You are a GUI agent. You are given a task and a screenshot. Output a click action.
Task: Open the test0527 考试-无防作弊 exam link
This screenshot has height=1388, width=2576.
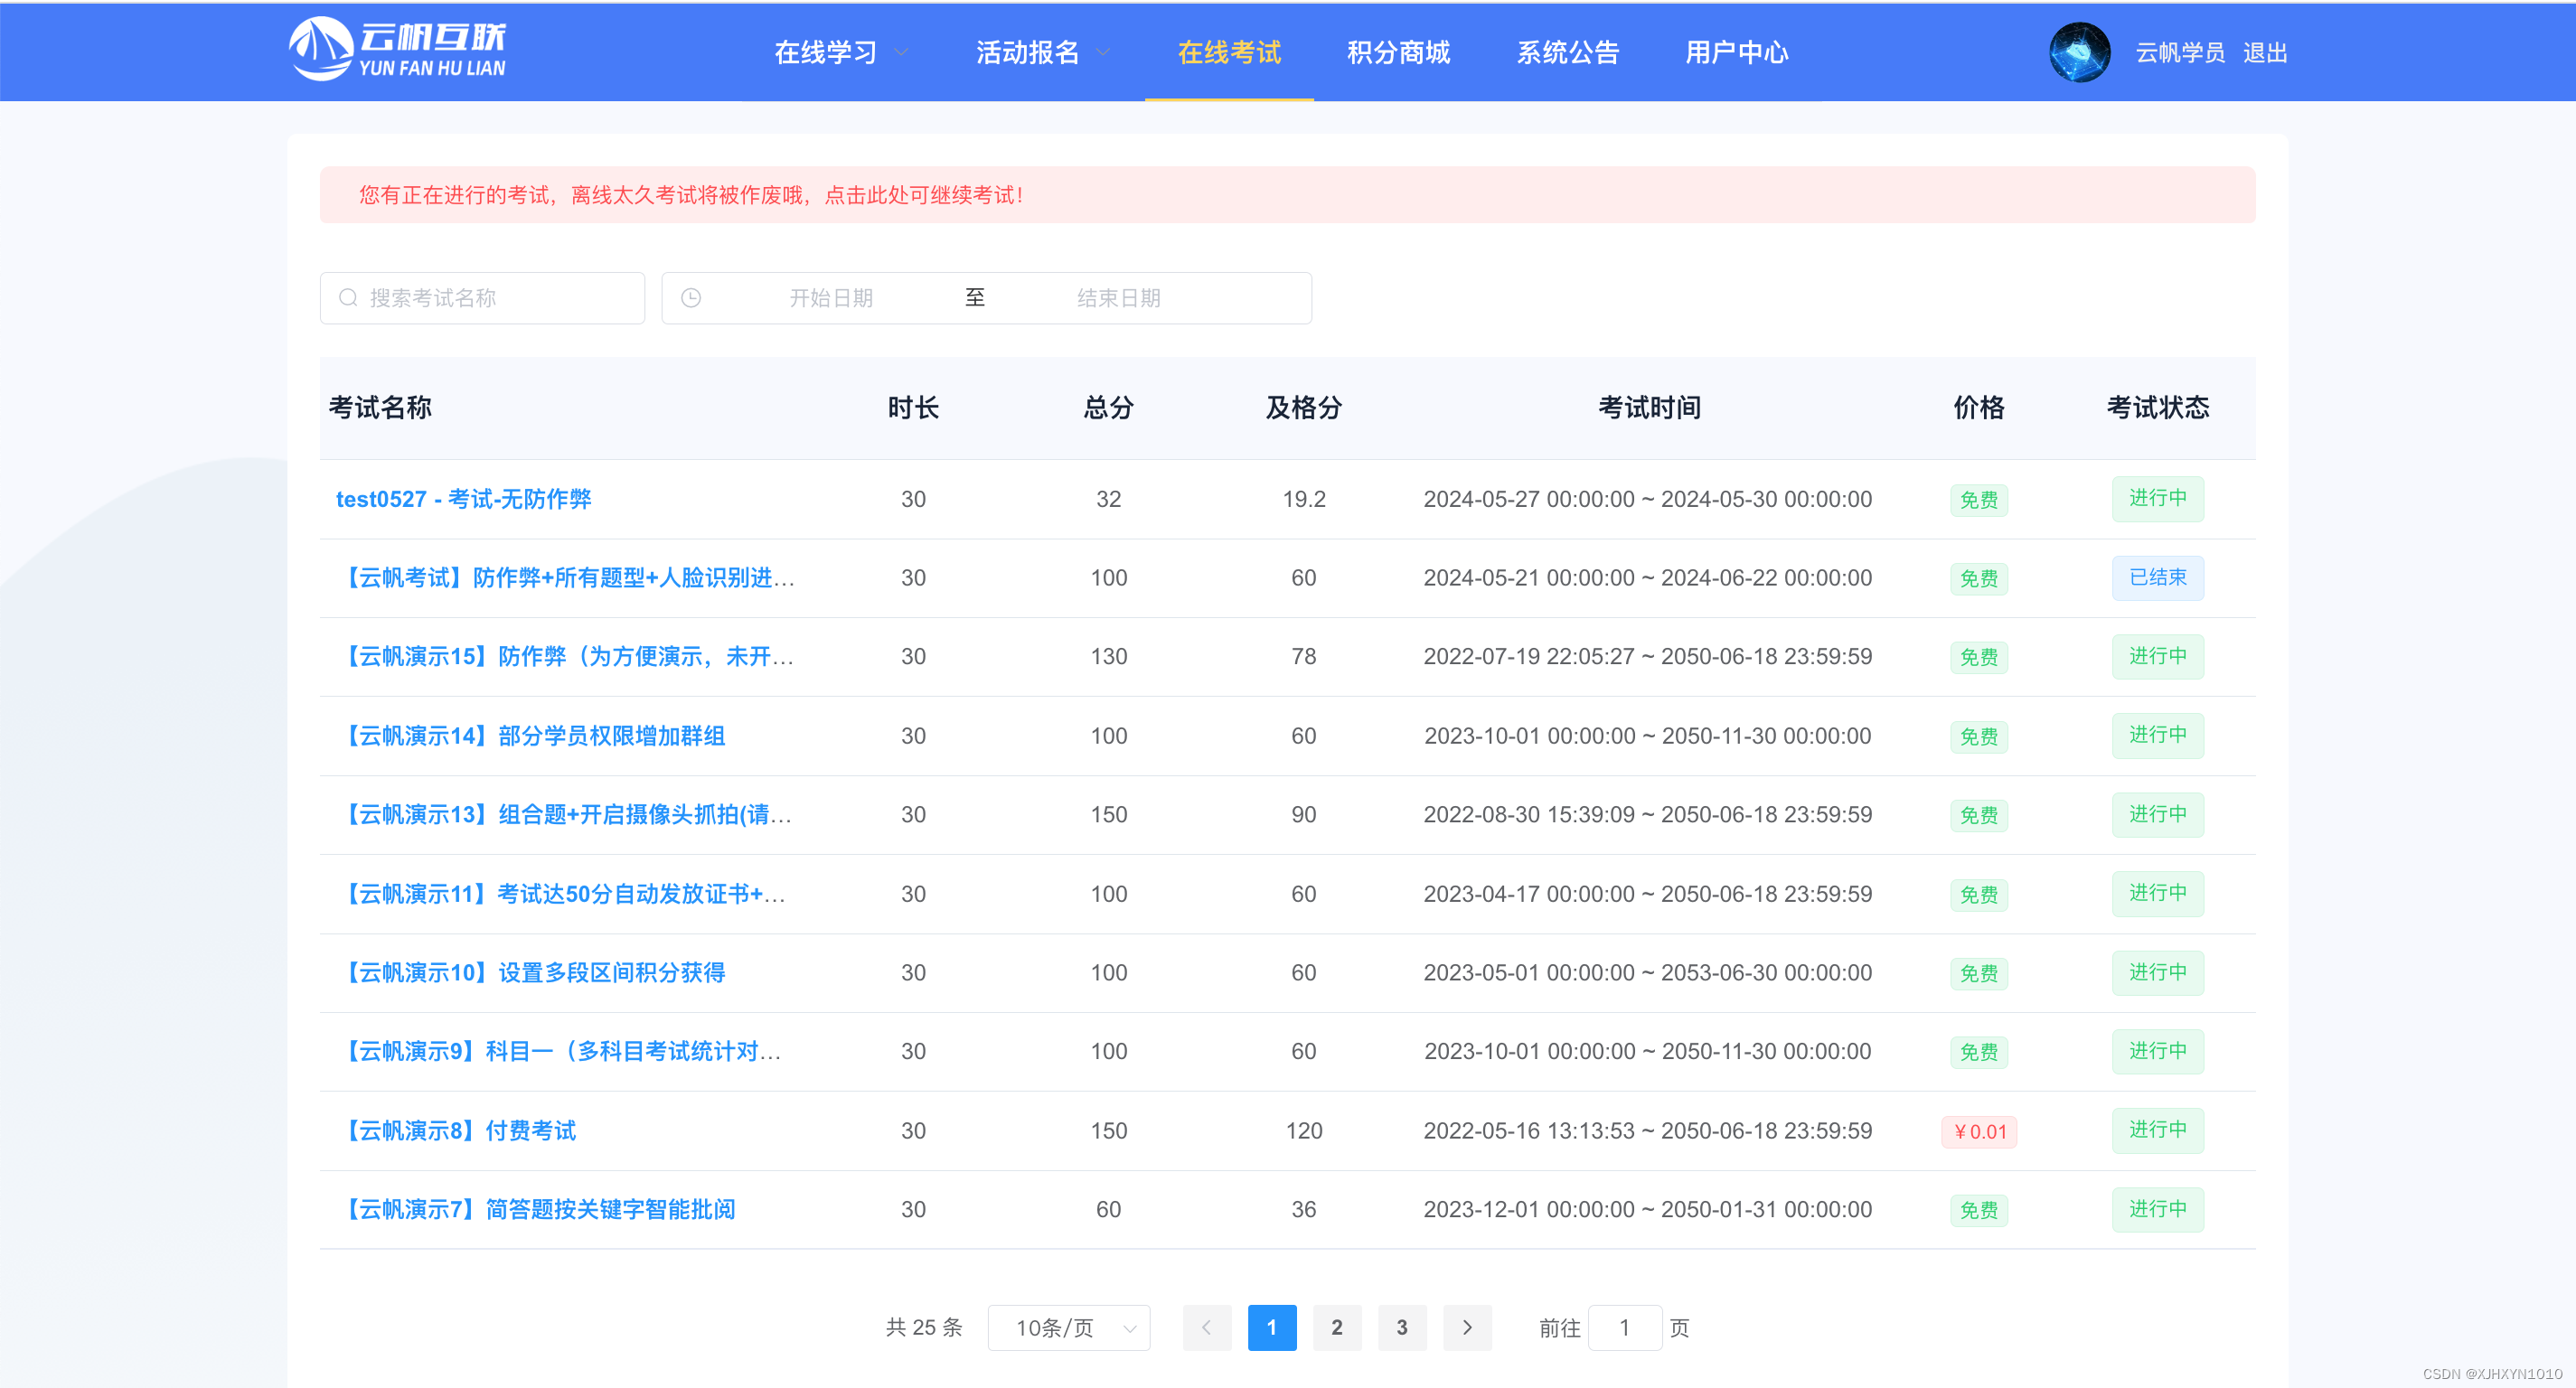463,499
